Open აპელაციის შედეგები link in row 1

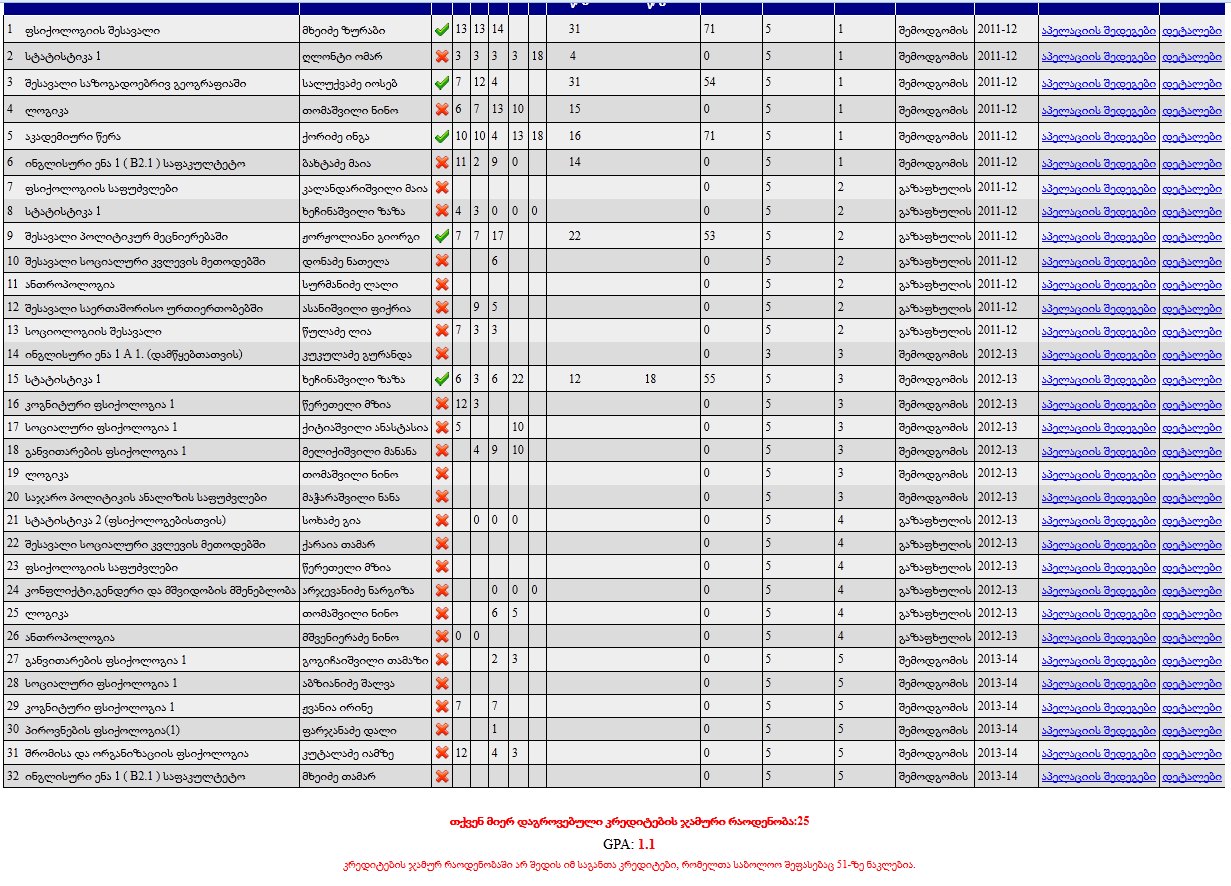pyautogui.click(x=1098, y=31)
